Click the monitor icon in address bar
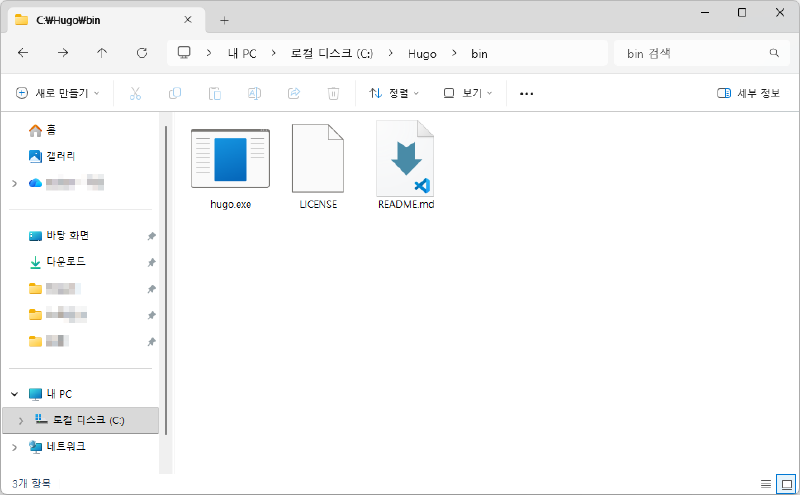The image size is (800, 495). tap(184, 53)
